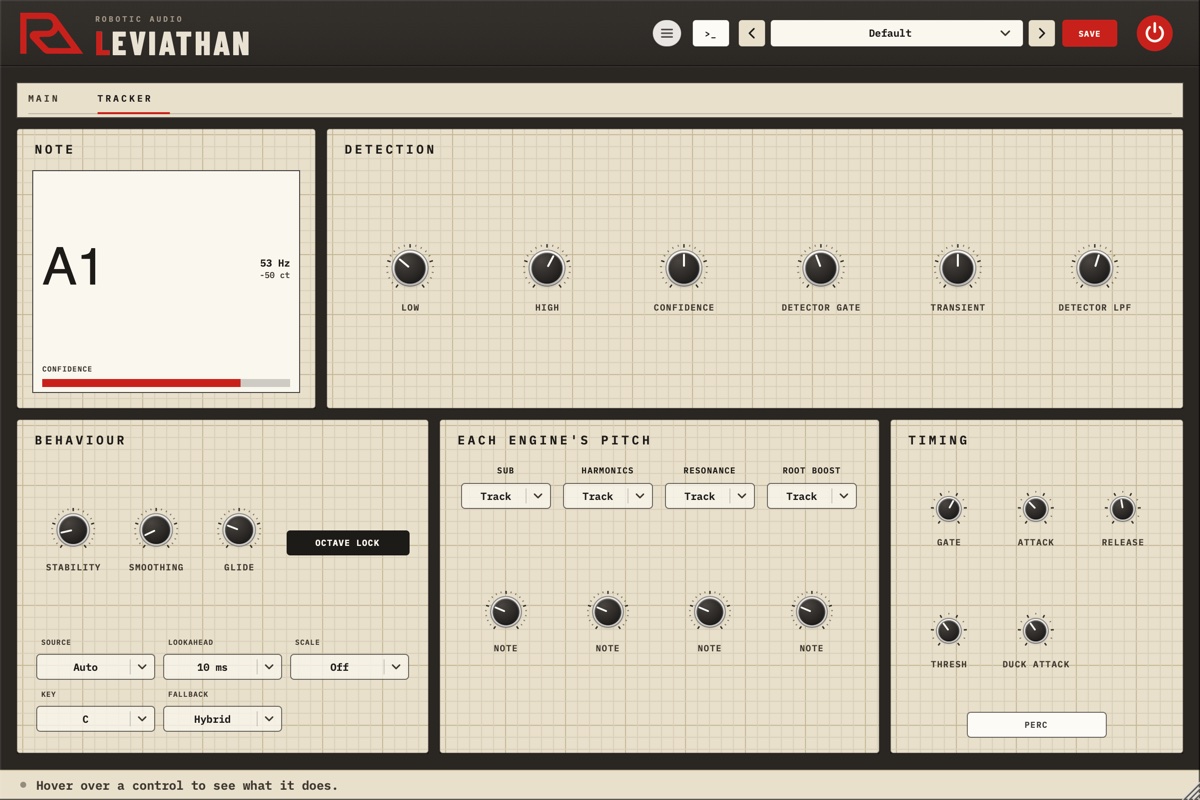1200x800 pixels.
Task: Open the Lookahead dropdown
Action: click(223, 667)
